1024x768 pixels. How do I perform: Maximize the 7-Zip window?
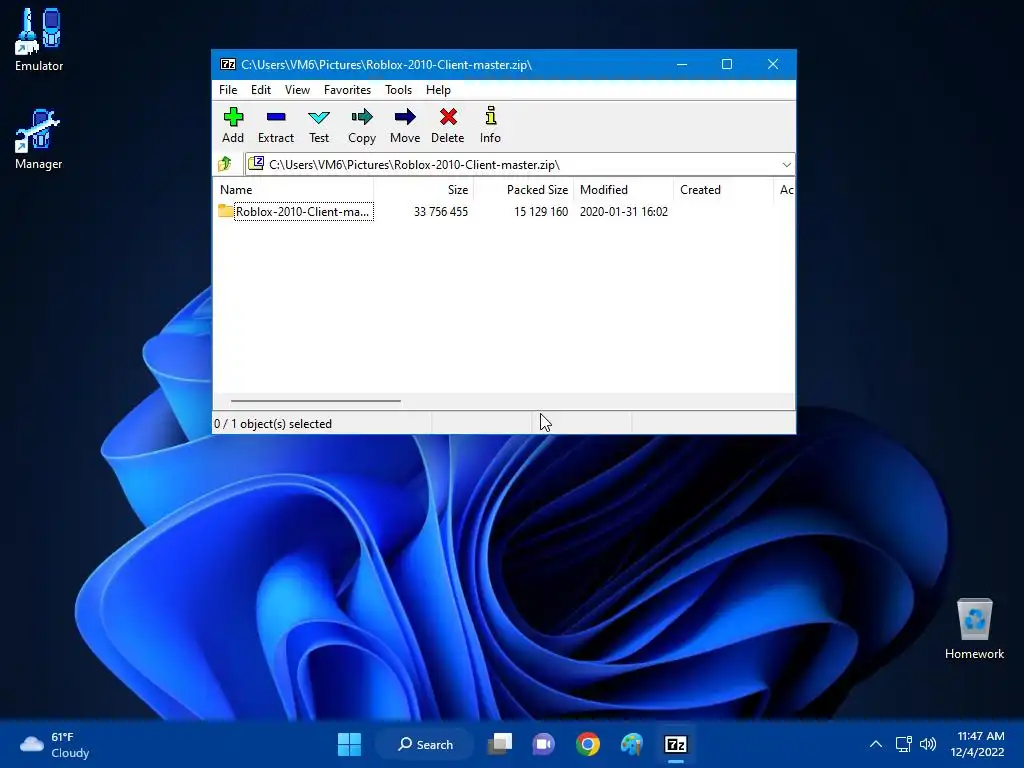tap(727, 64)
